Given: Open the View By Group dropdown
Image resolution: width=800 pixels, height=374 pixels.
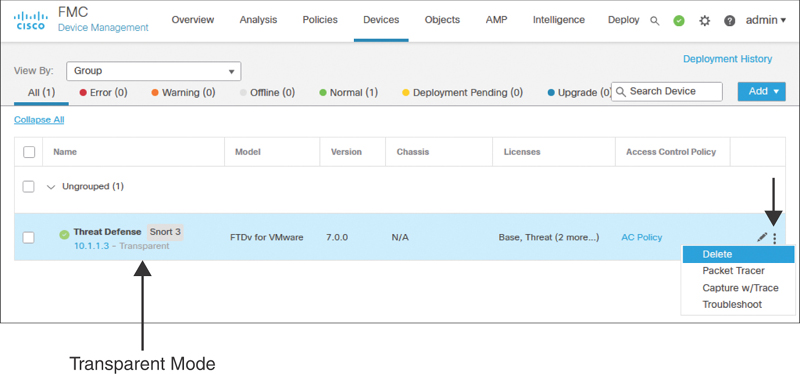Looking at the screenshot, I should point(154,71).
